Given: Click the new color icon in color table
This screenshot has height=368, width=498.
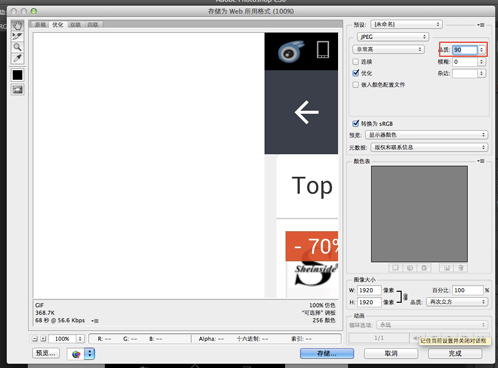Looking at the screenshot, I should pos(447,268).
